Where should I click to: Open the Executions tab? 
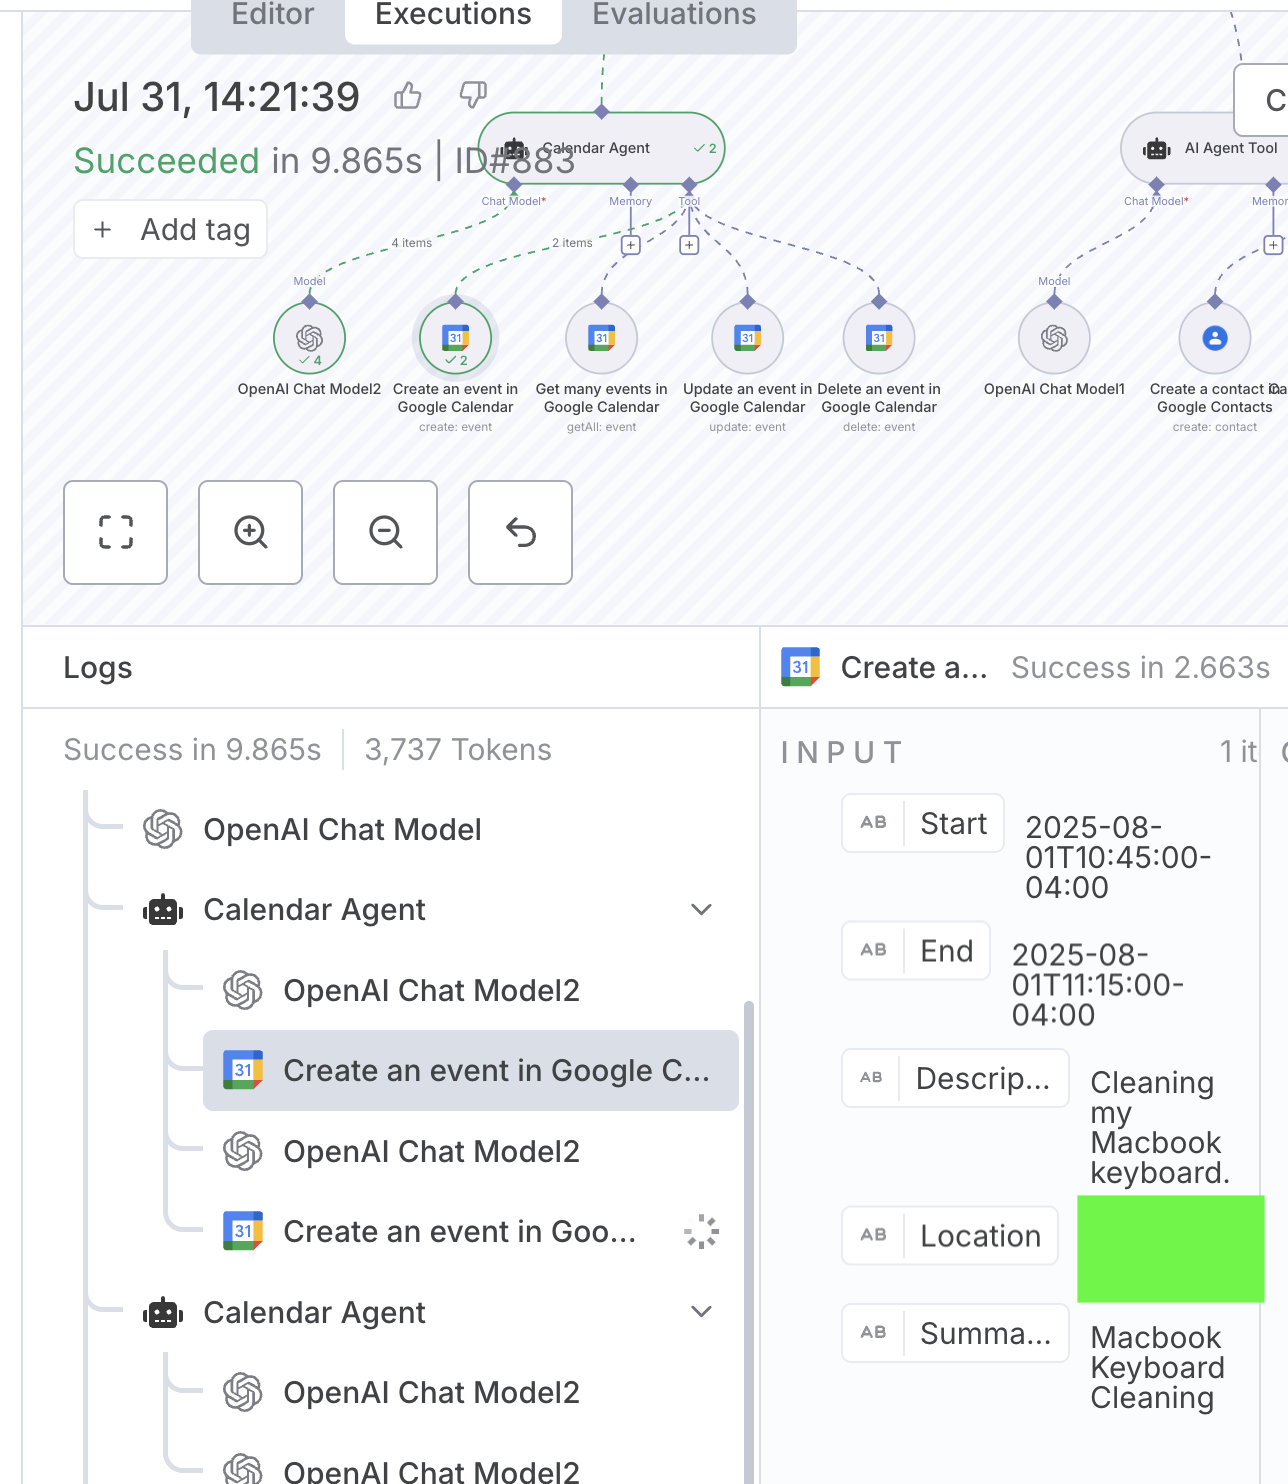coord(453,15)
